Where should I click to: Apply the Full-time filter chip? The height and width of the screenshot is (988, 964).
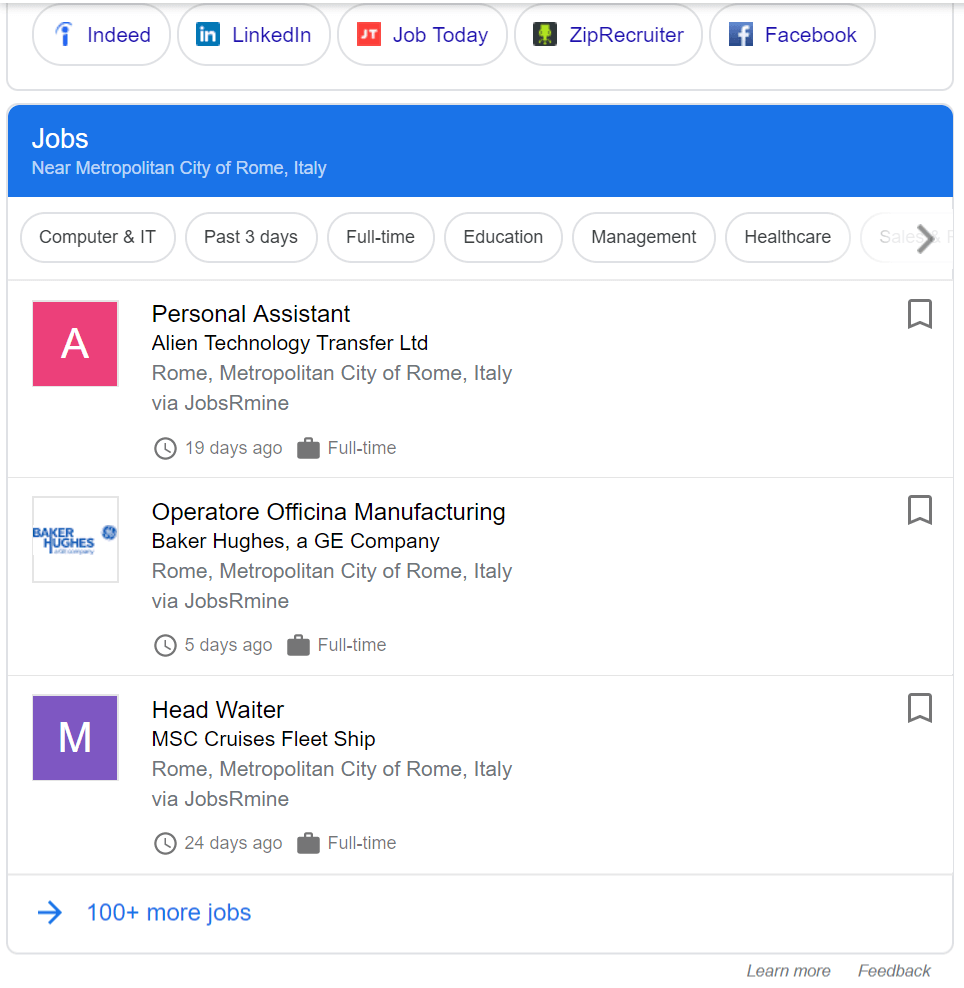click(381, 238)
